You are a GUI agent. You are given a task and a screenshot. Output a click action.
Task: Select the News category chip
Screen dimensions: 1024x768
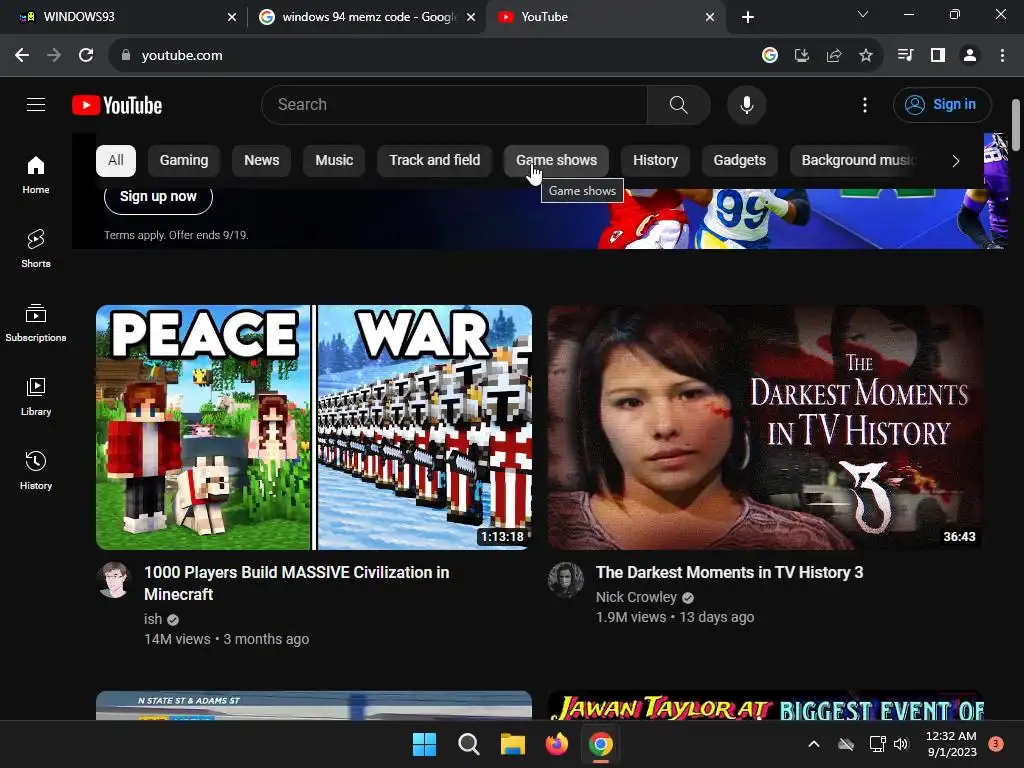[x=262, y=161]
